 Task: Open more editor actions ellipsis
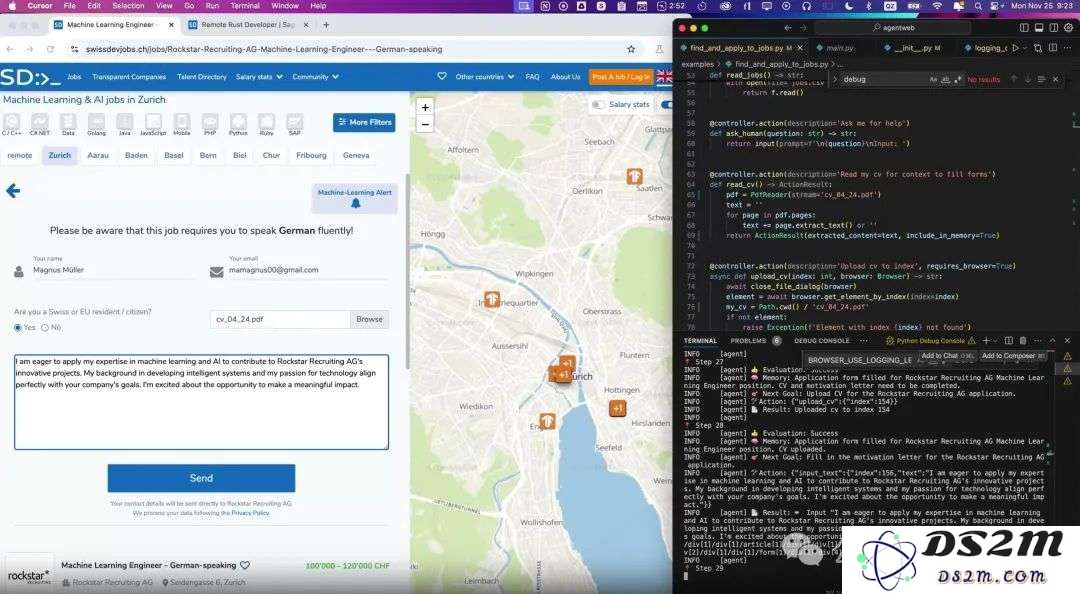pos(1068,48)
